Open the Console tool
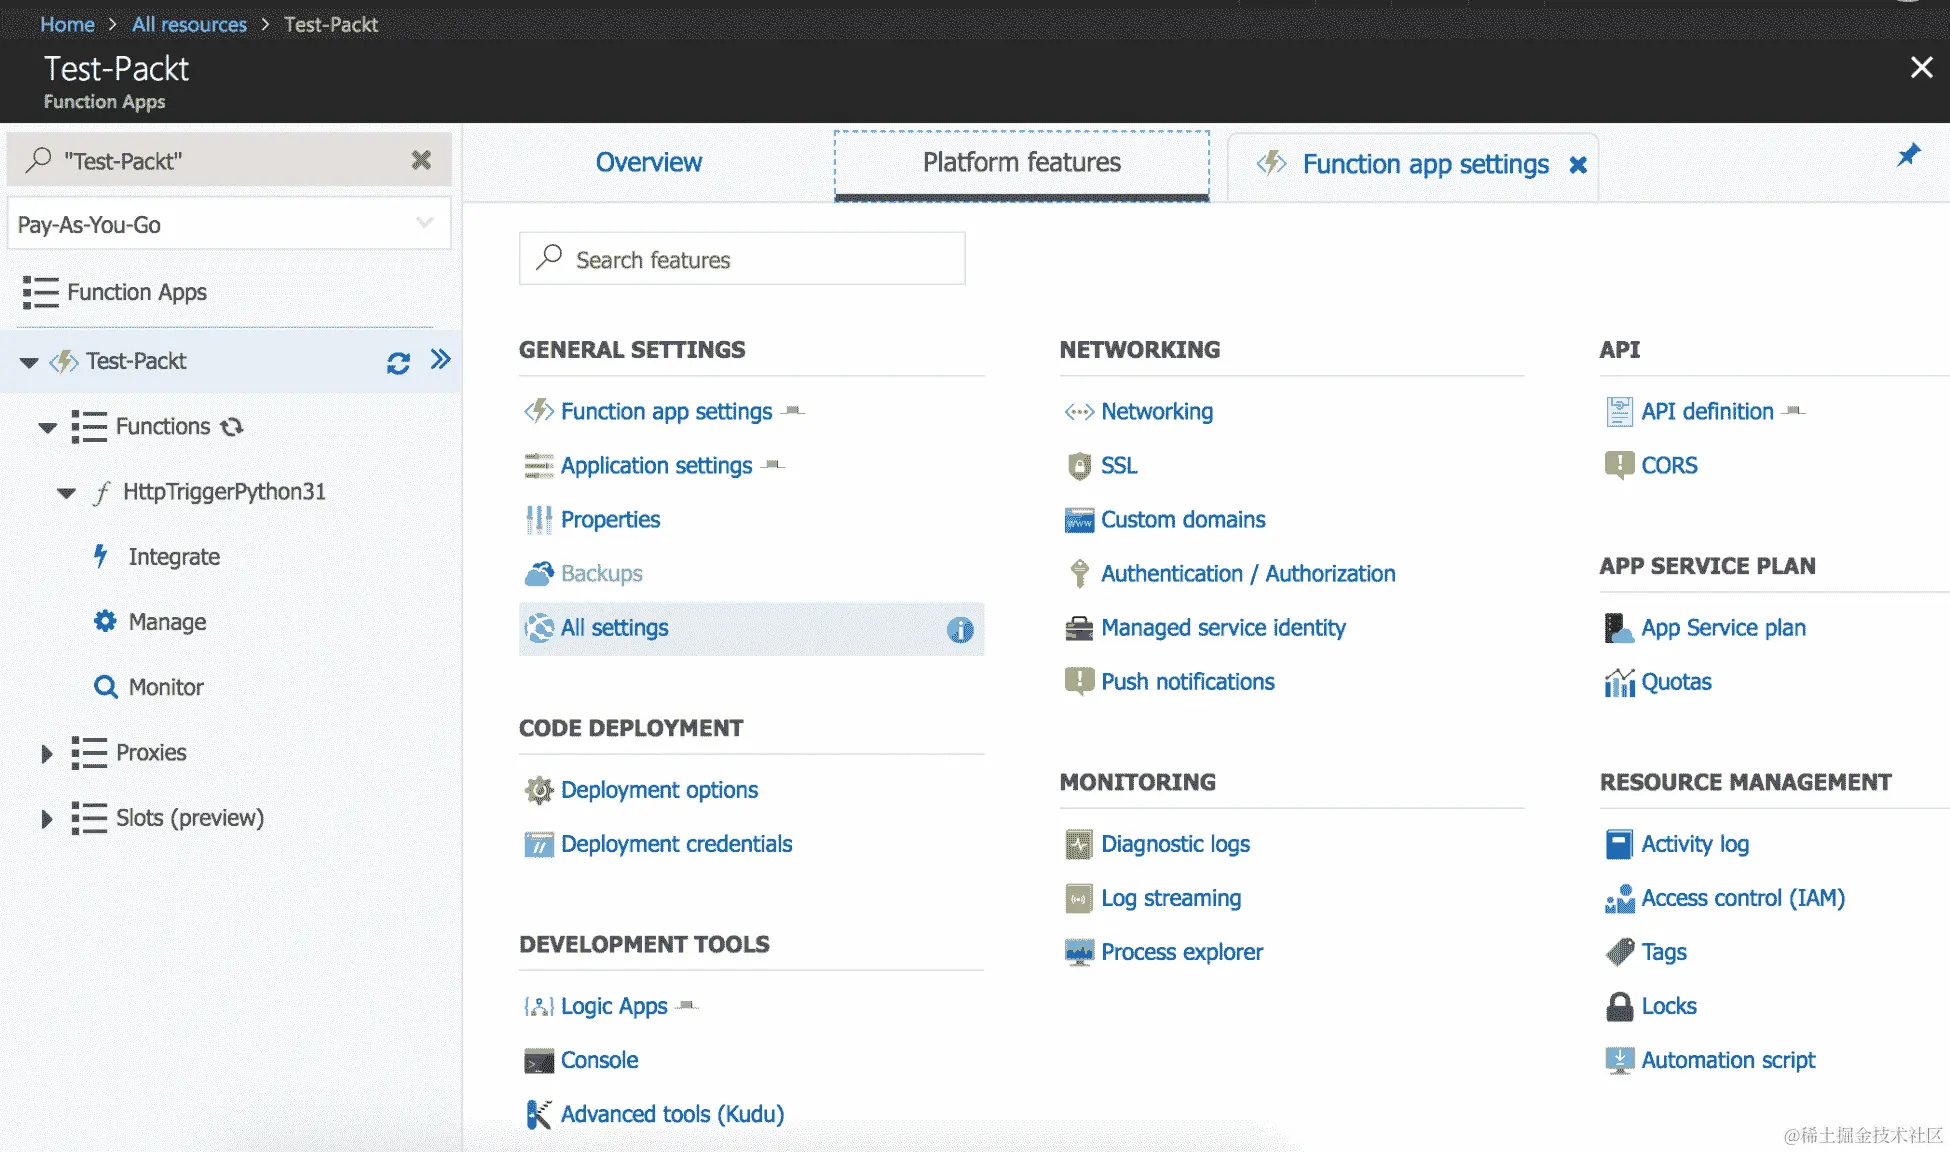Screen dimensions: 1950x1152 pyautogui.click(x=598, y=1060)
